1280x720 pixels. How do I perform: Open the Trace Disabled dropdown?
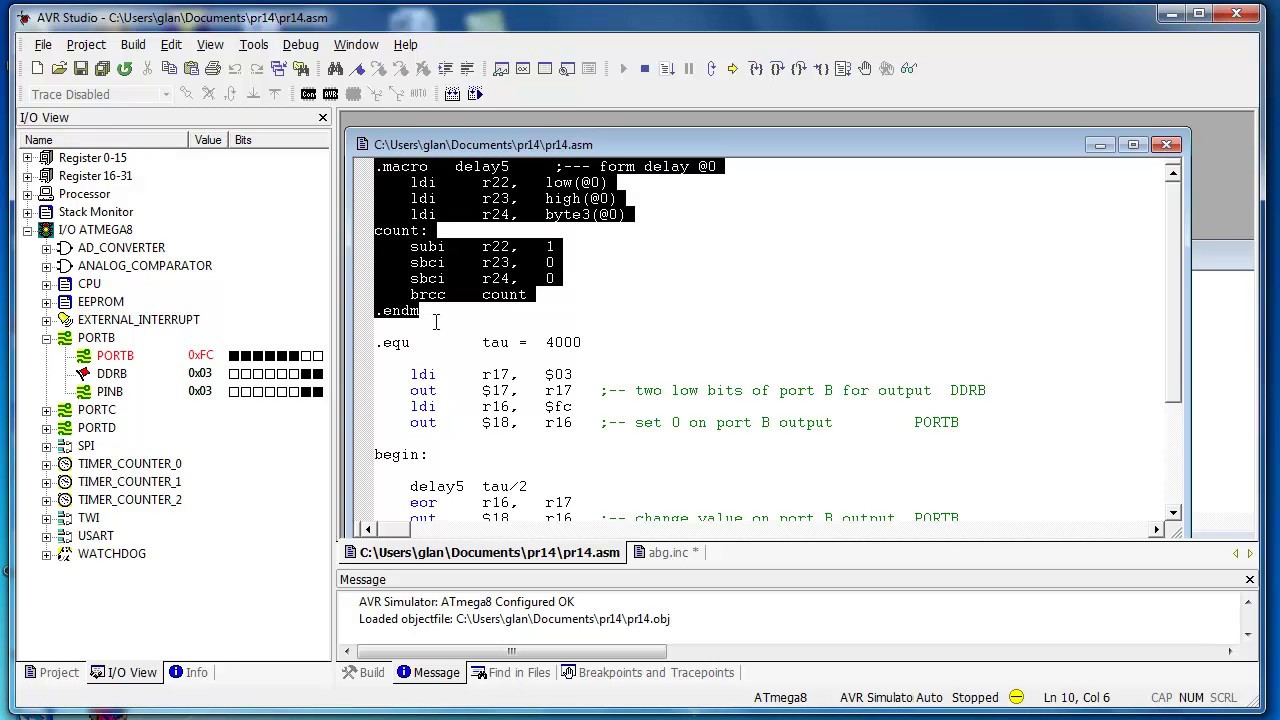[166, 94]
